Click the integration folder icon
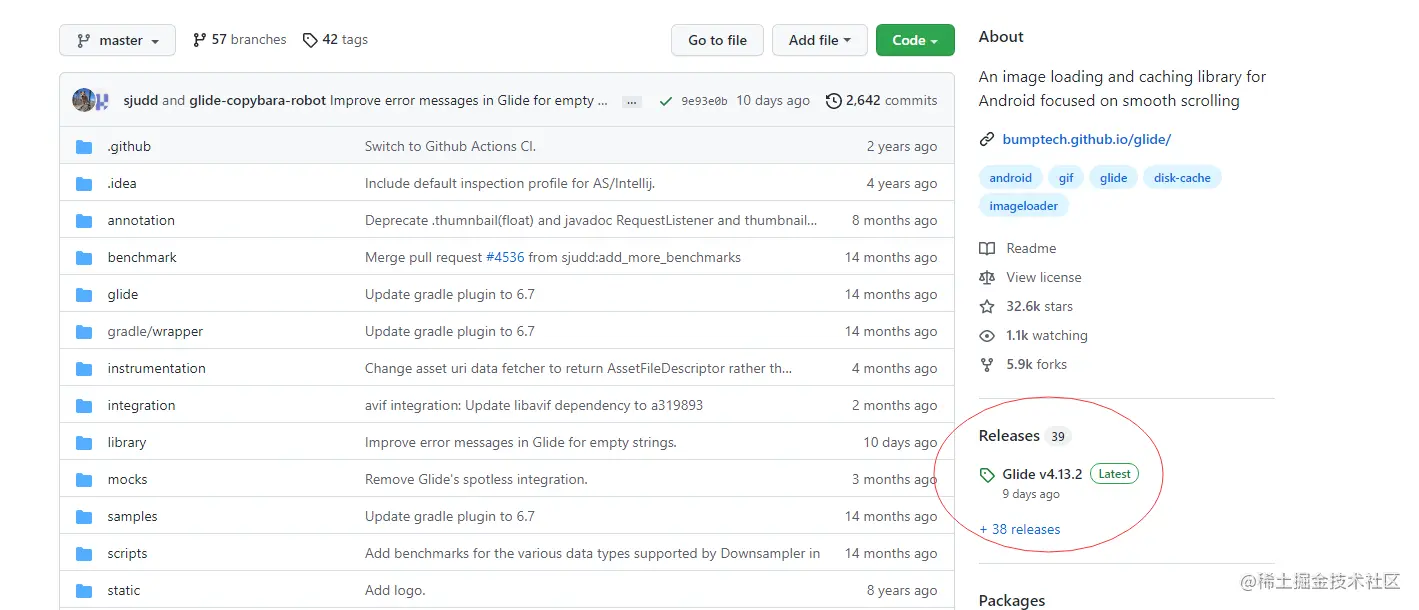 [84, 406]
